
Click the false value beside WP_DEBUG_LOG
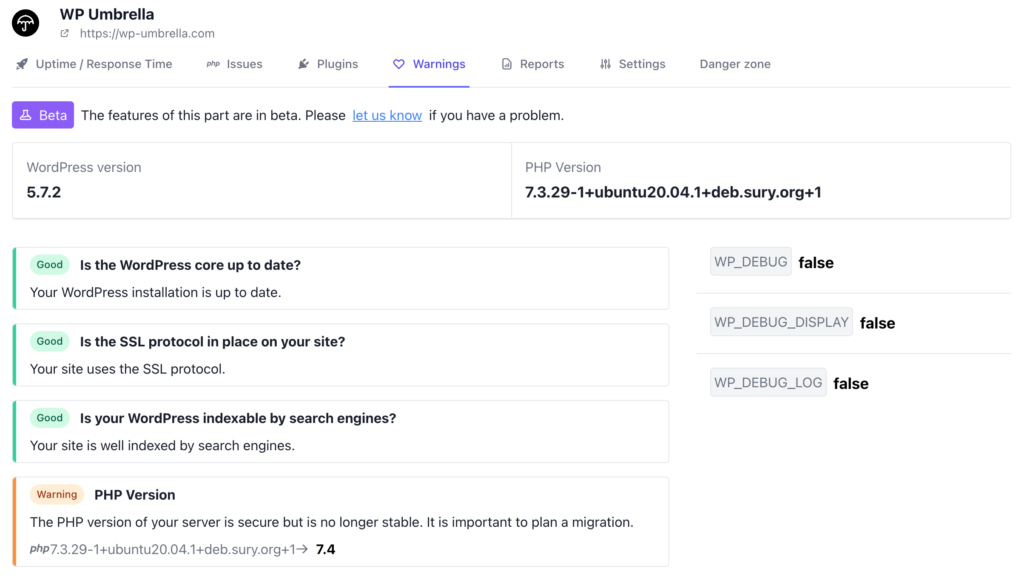tap(851, 383)
